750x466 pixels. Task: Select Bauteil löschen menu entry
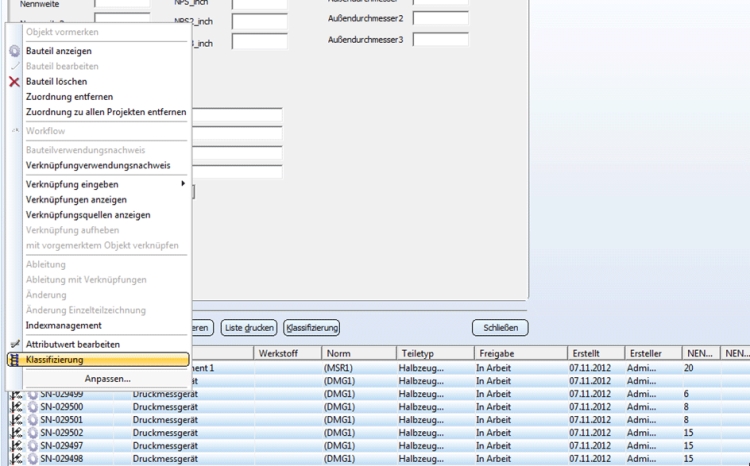(56, 81)
